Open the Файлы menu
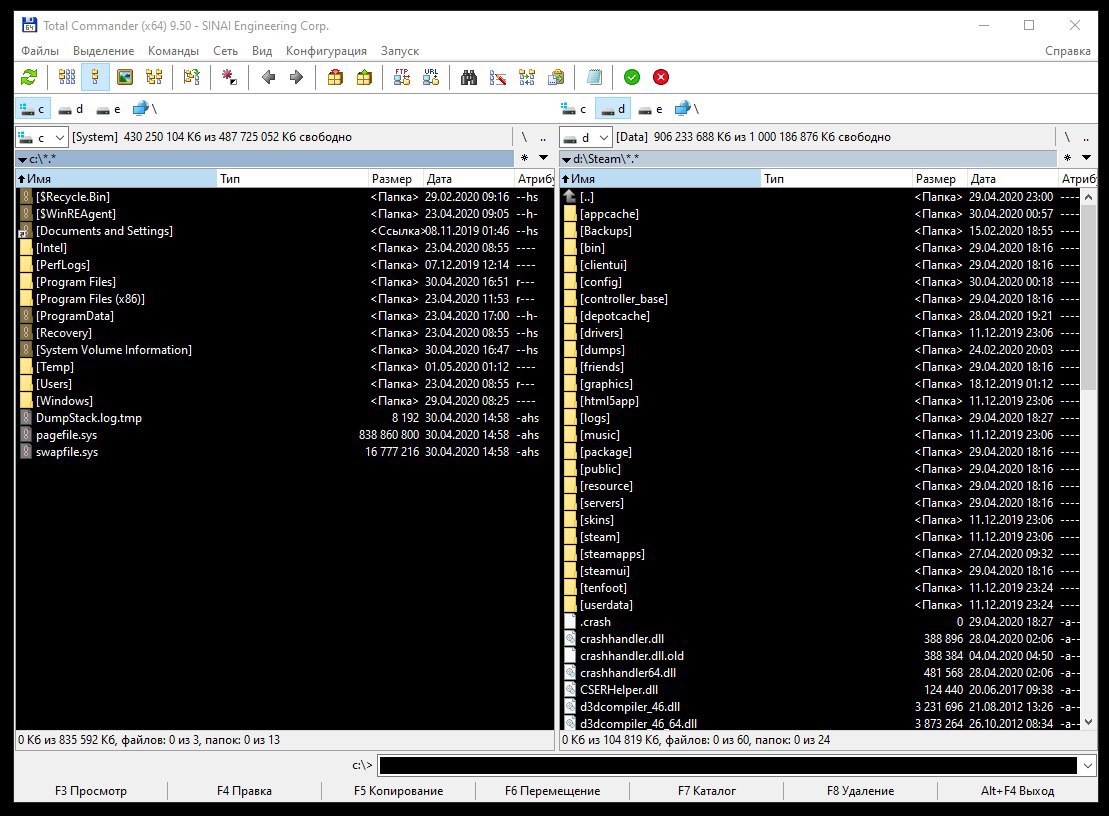Screen dimensions: 1109x816 click(40, 51)
